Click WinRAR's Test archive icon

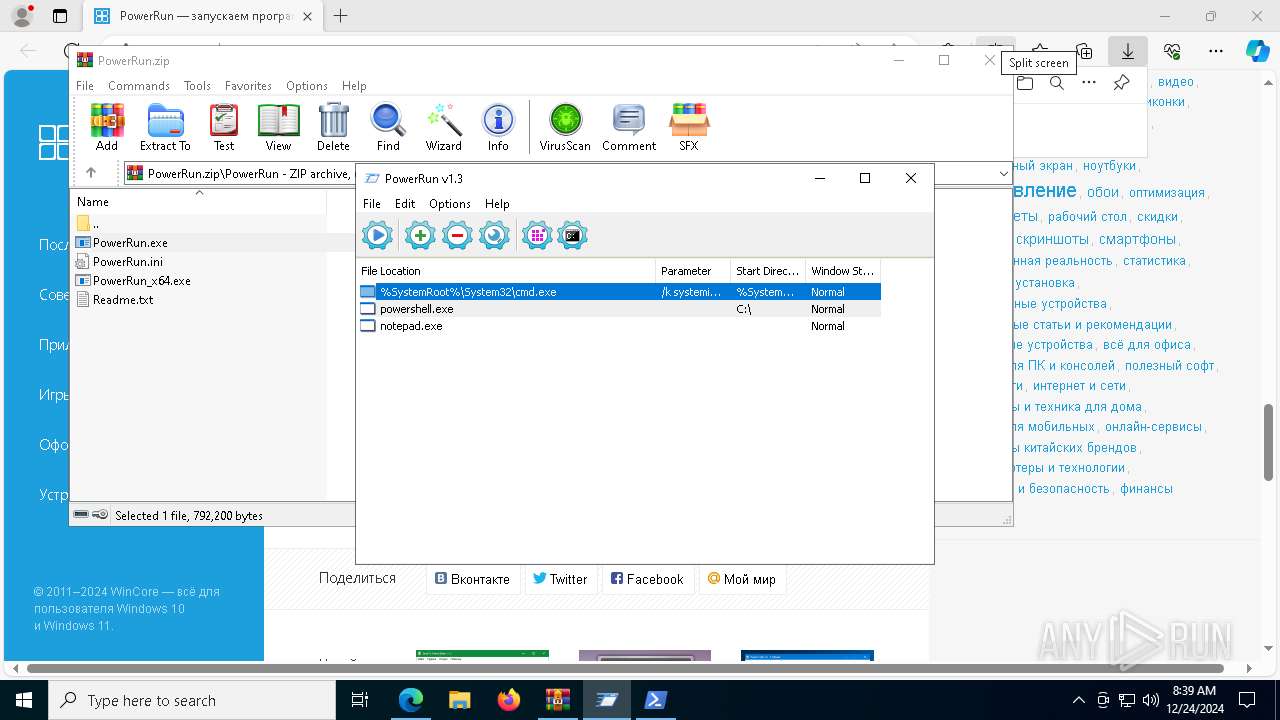click(224, 127)
